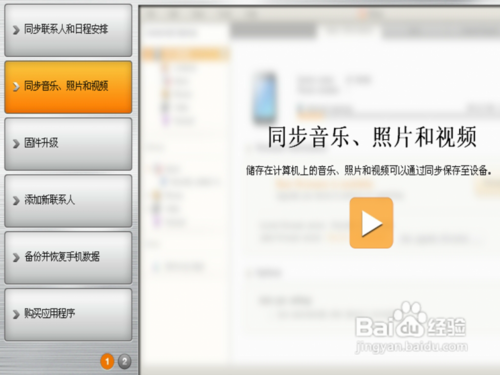Open the 固件升级 topic
Image resolution: width=500 pixels, height=375 pixels.
[x=68, y=144]
